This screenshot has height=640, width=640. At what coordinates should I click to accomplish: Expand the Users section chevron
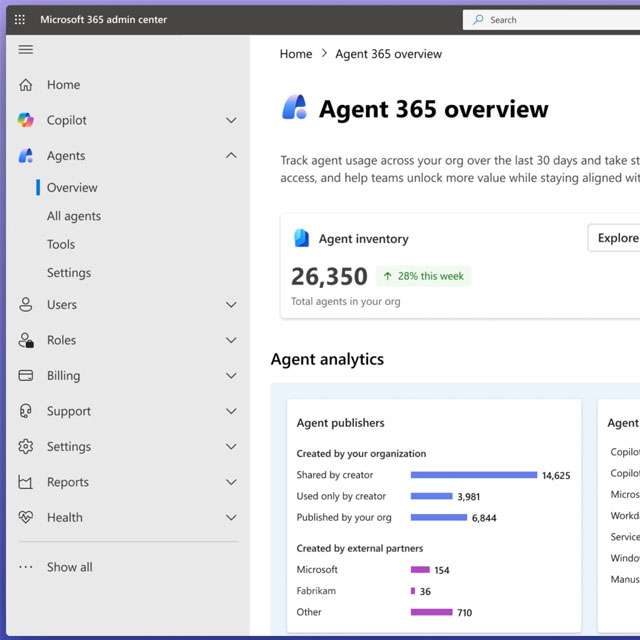[231, 305]
